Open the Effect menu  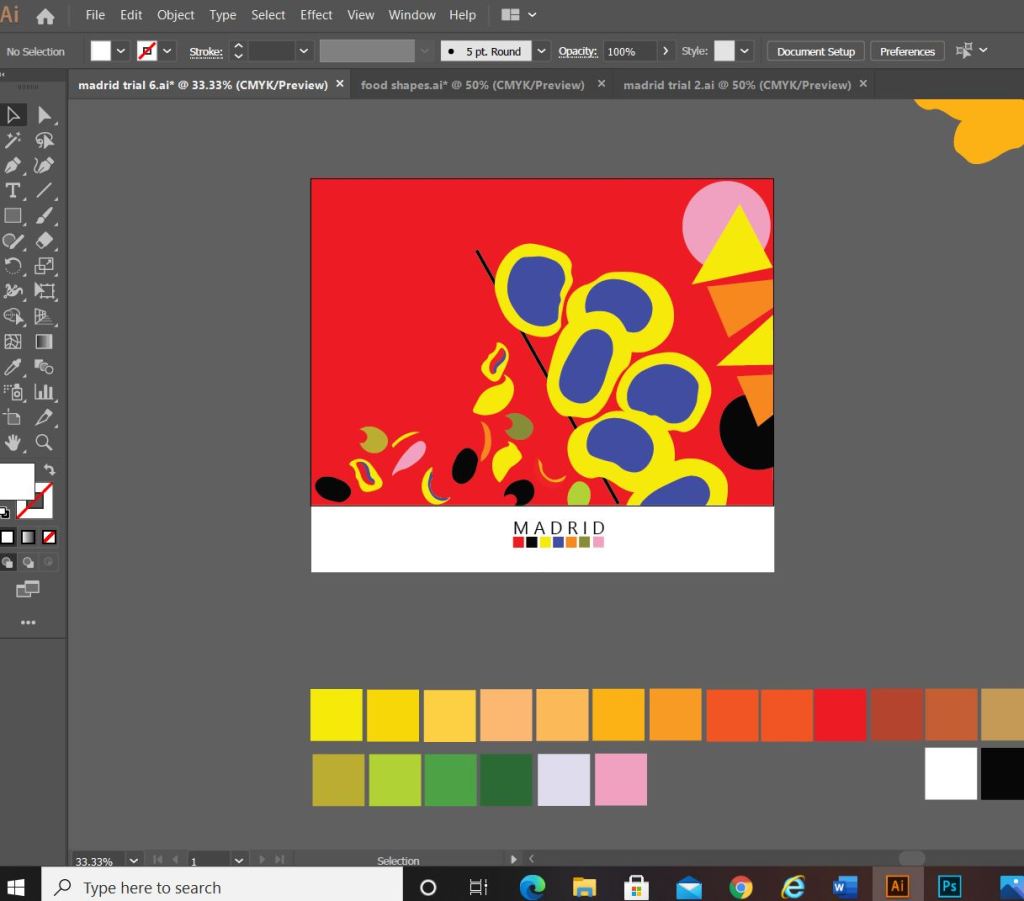[316, 15]
